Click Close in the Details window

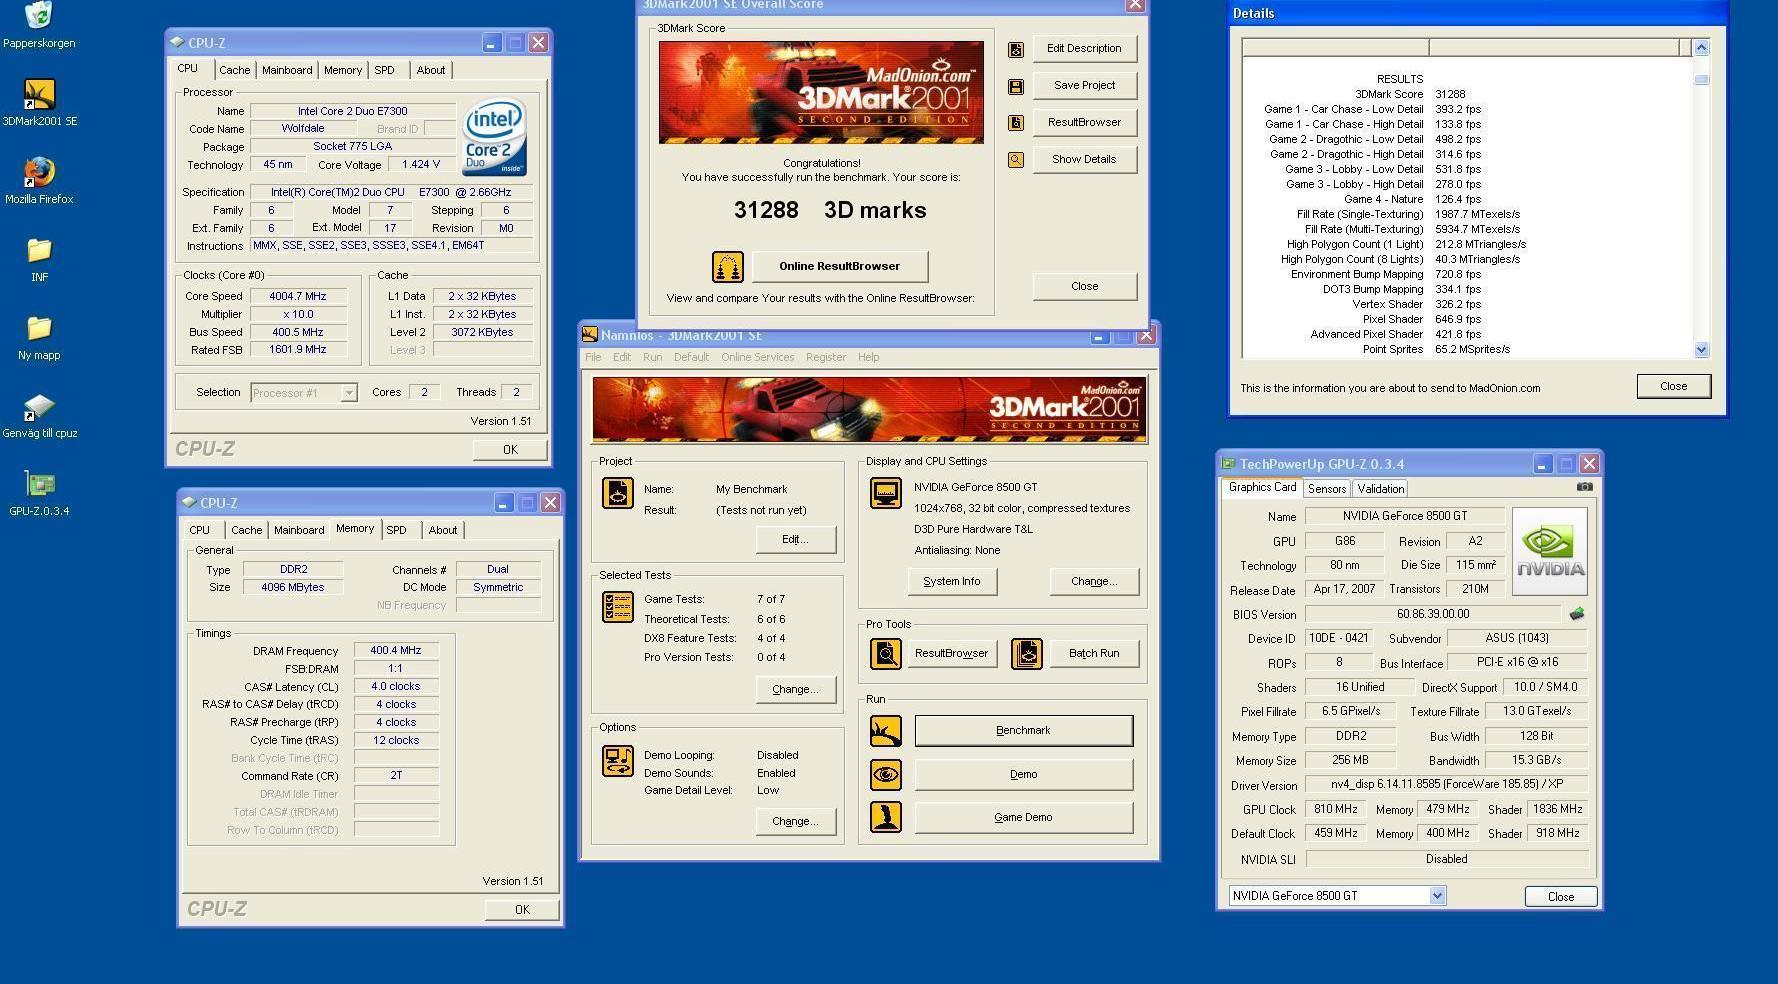(1674, 386)
